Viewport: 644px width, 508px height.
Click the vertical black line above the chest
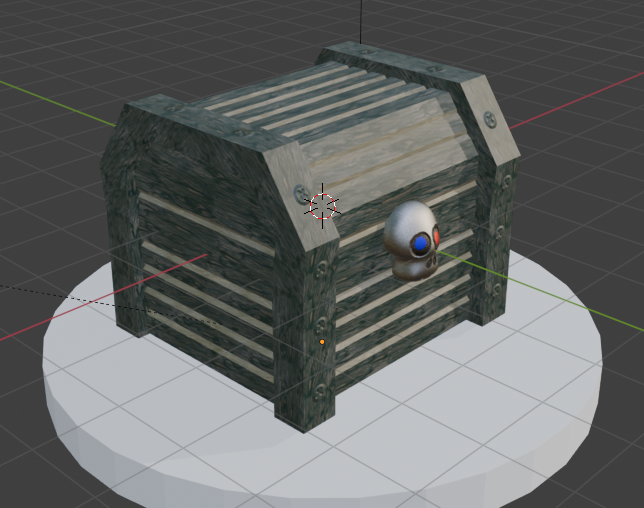point(360,25)
